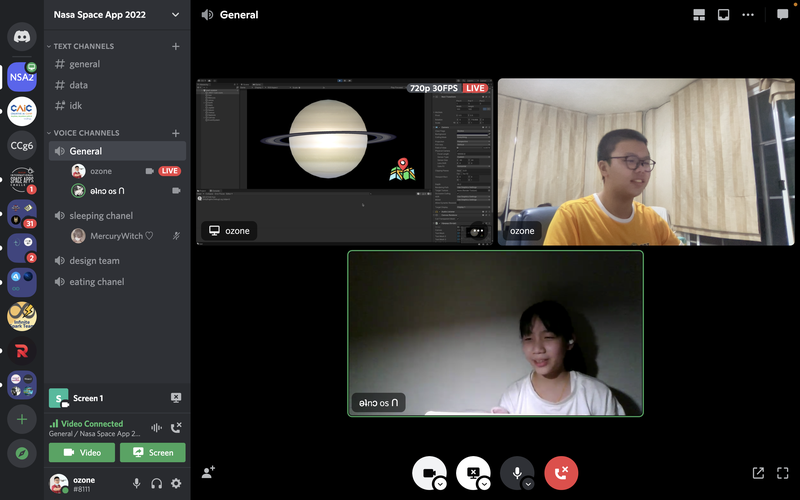
Task: Pop out the call window
Action: (758, 473)
